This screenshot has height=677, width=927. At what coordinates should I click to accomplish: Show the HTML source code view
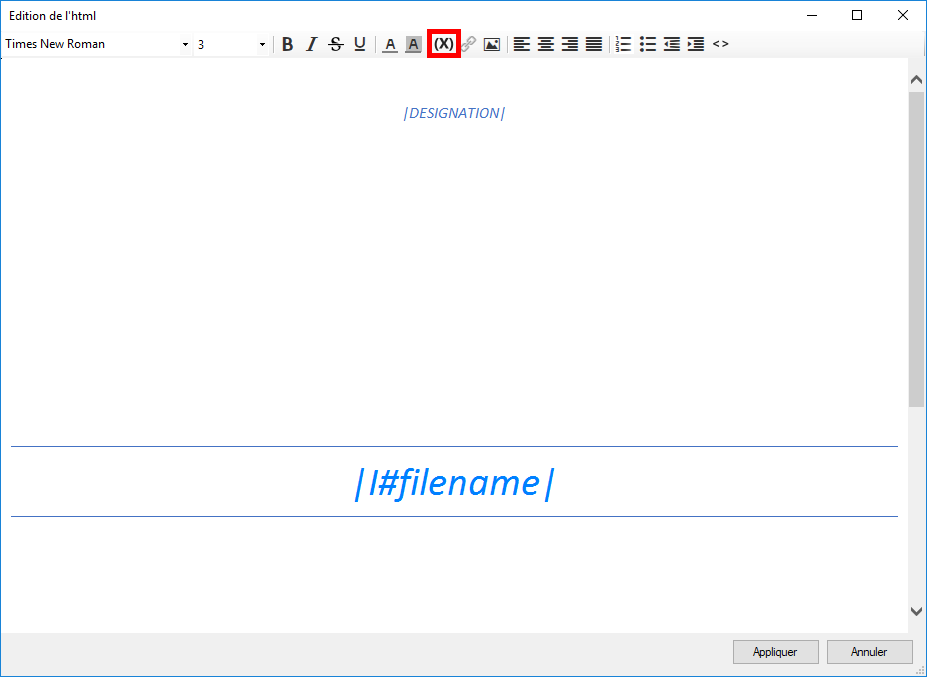[721, 44]
